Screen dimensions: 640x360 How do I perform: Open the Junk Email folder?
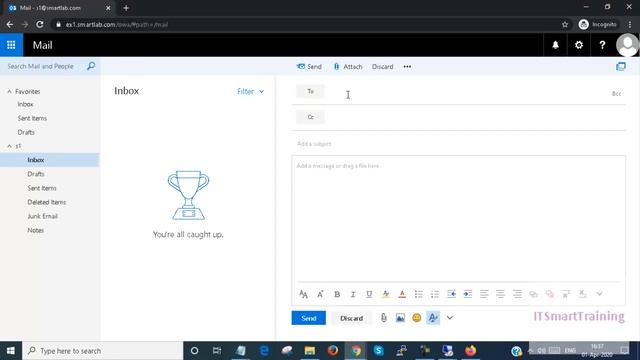point(42,216)
